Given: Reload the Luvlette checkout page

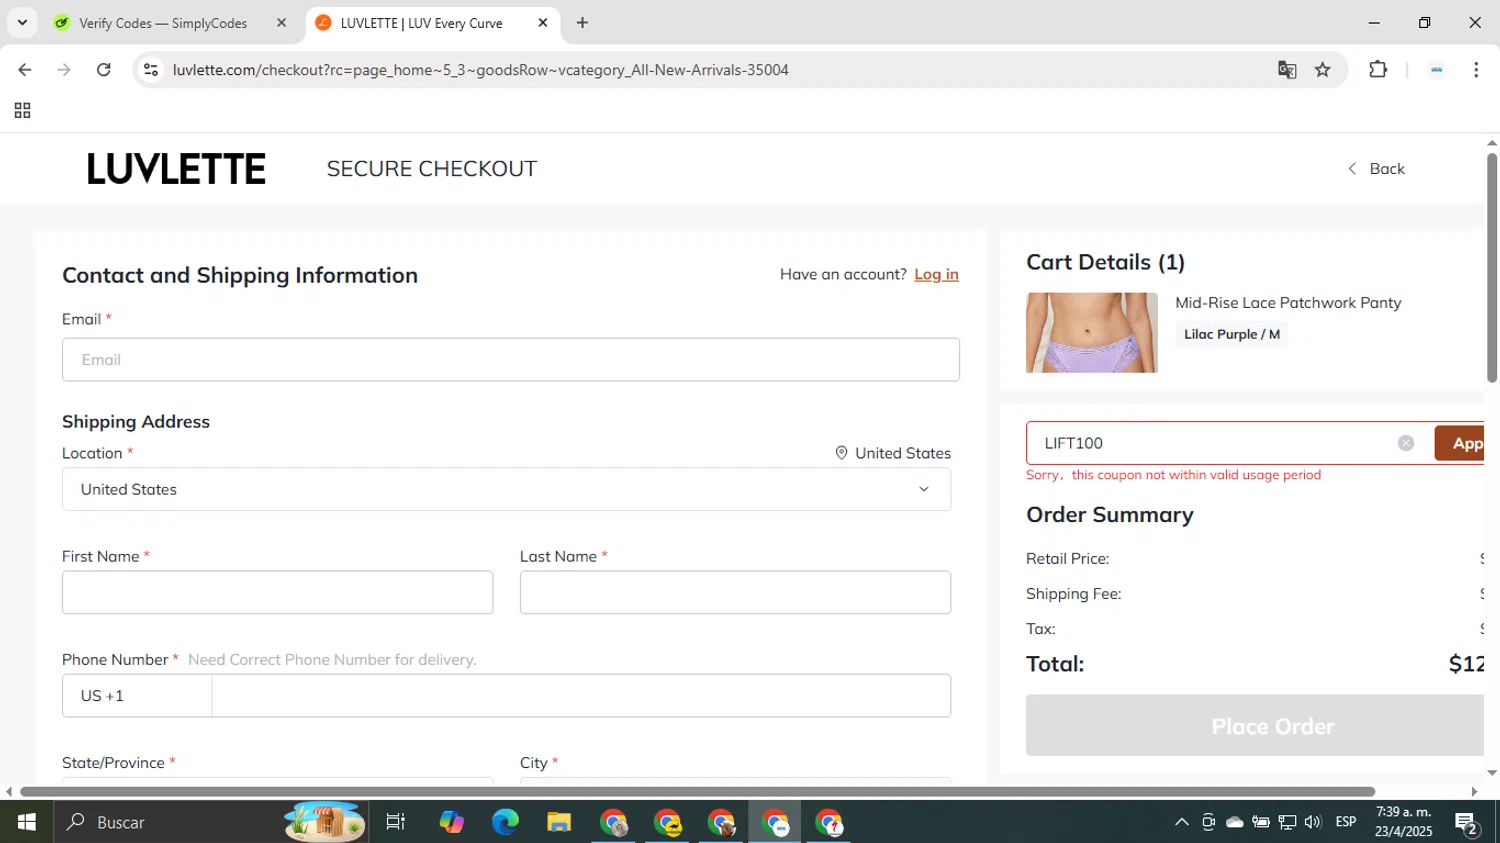Looking at the screenshot, I should tap(103, 70).
